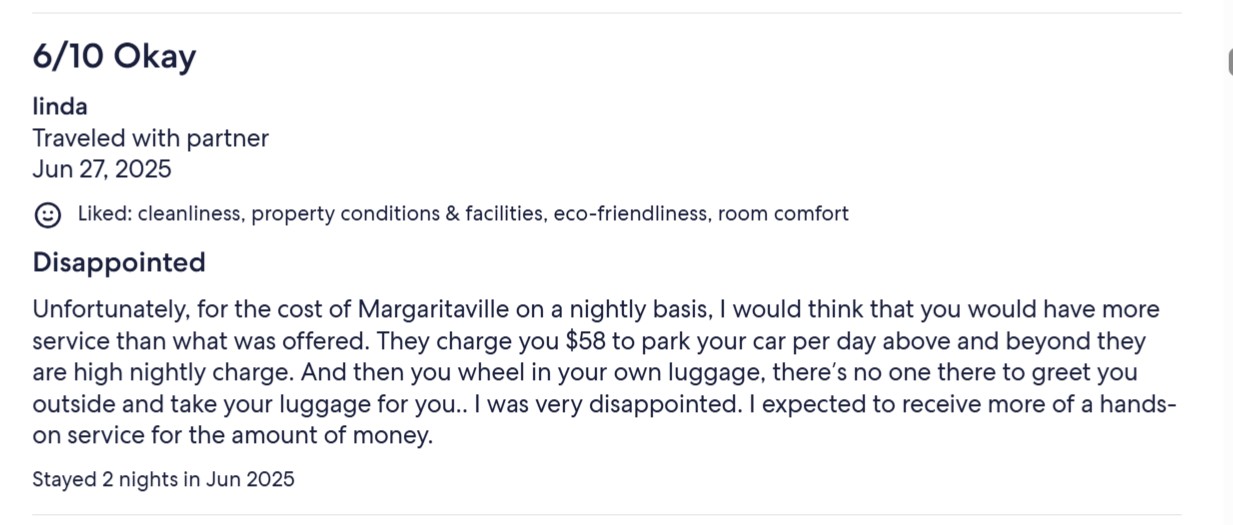This screenshot has width=1233, height=525.
Task: Click "room comfort" in the Liked list
Action: tap(783, 214)
